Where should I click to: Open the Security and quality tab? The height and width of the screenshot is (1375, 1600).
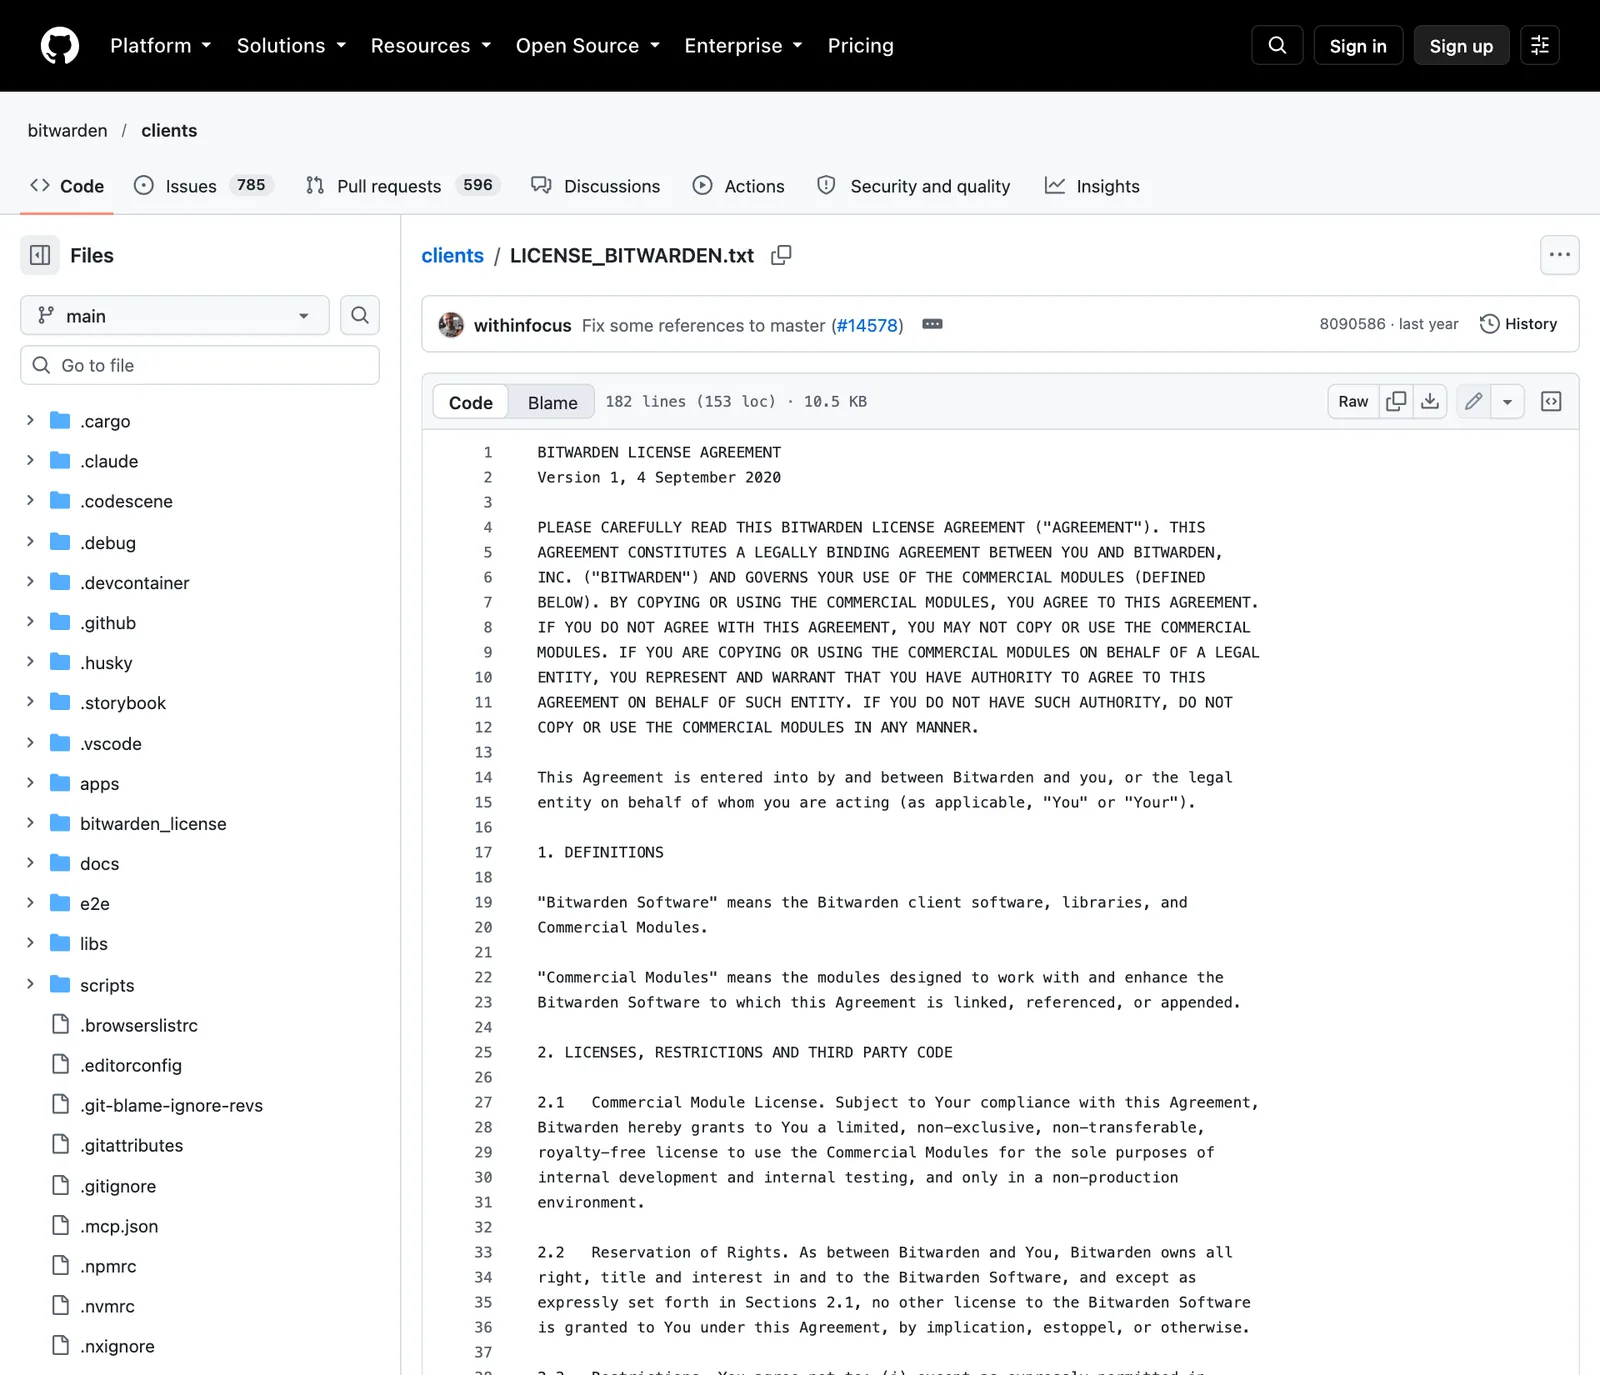point(914,186)
